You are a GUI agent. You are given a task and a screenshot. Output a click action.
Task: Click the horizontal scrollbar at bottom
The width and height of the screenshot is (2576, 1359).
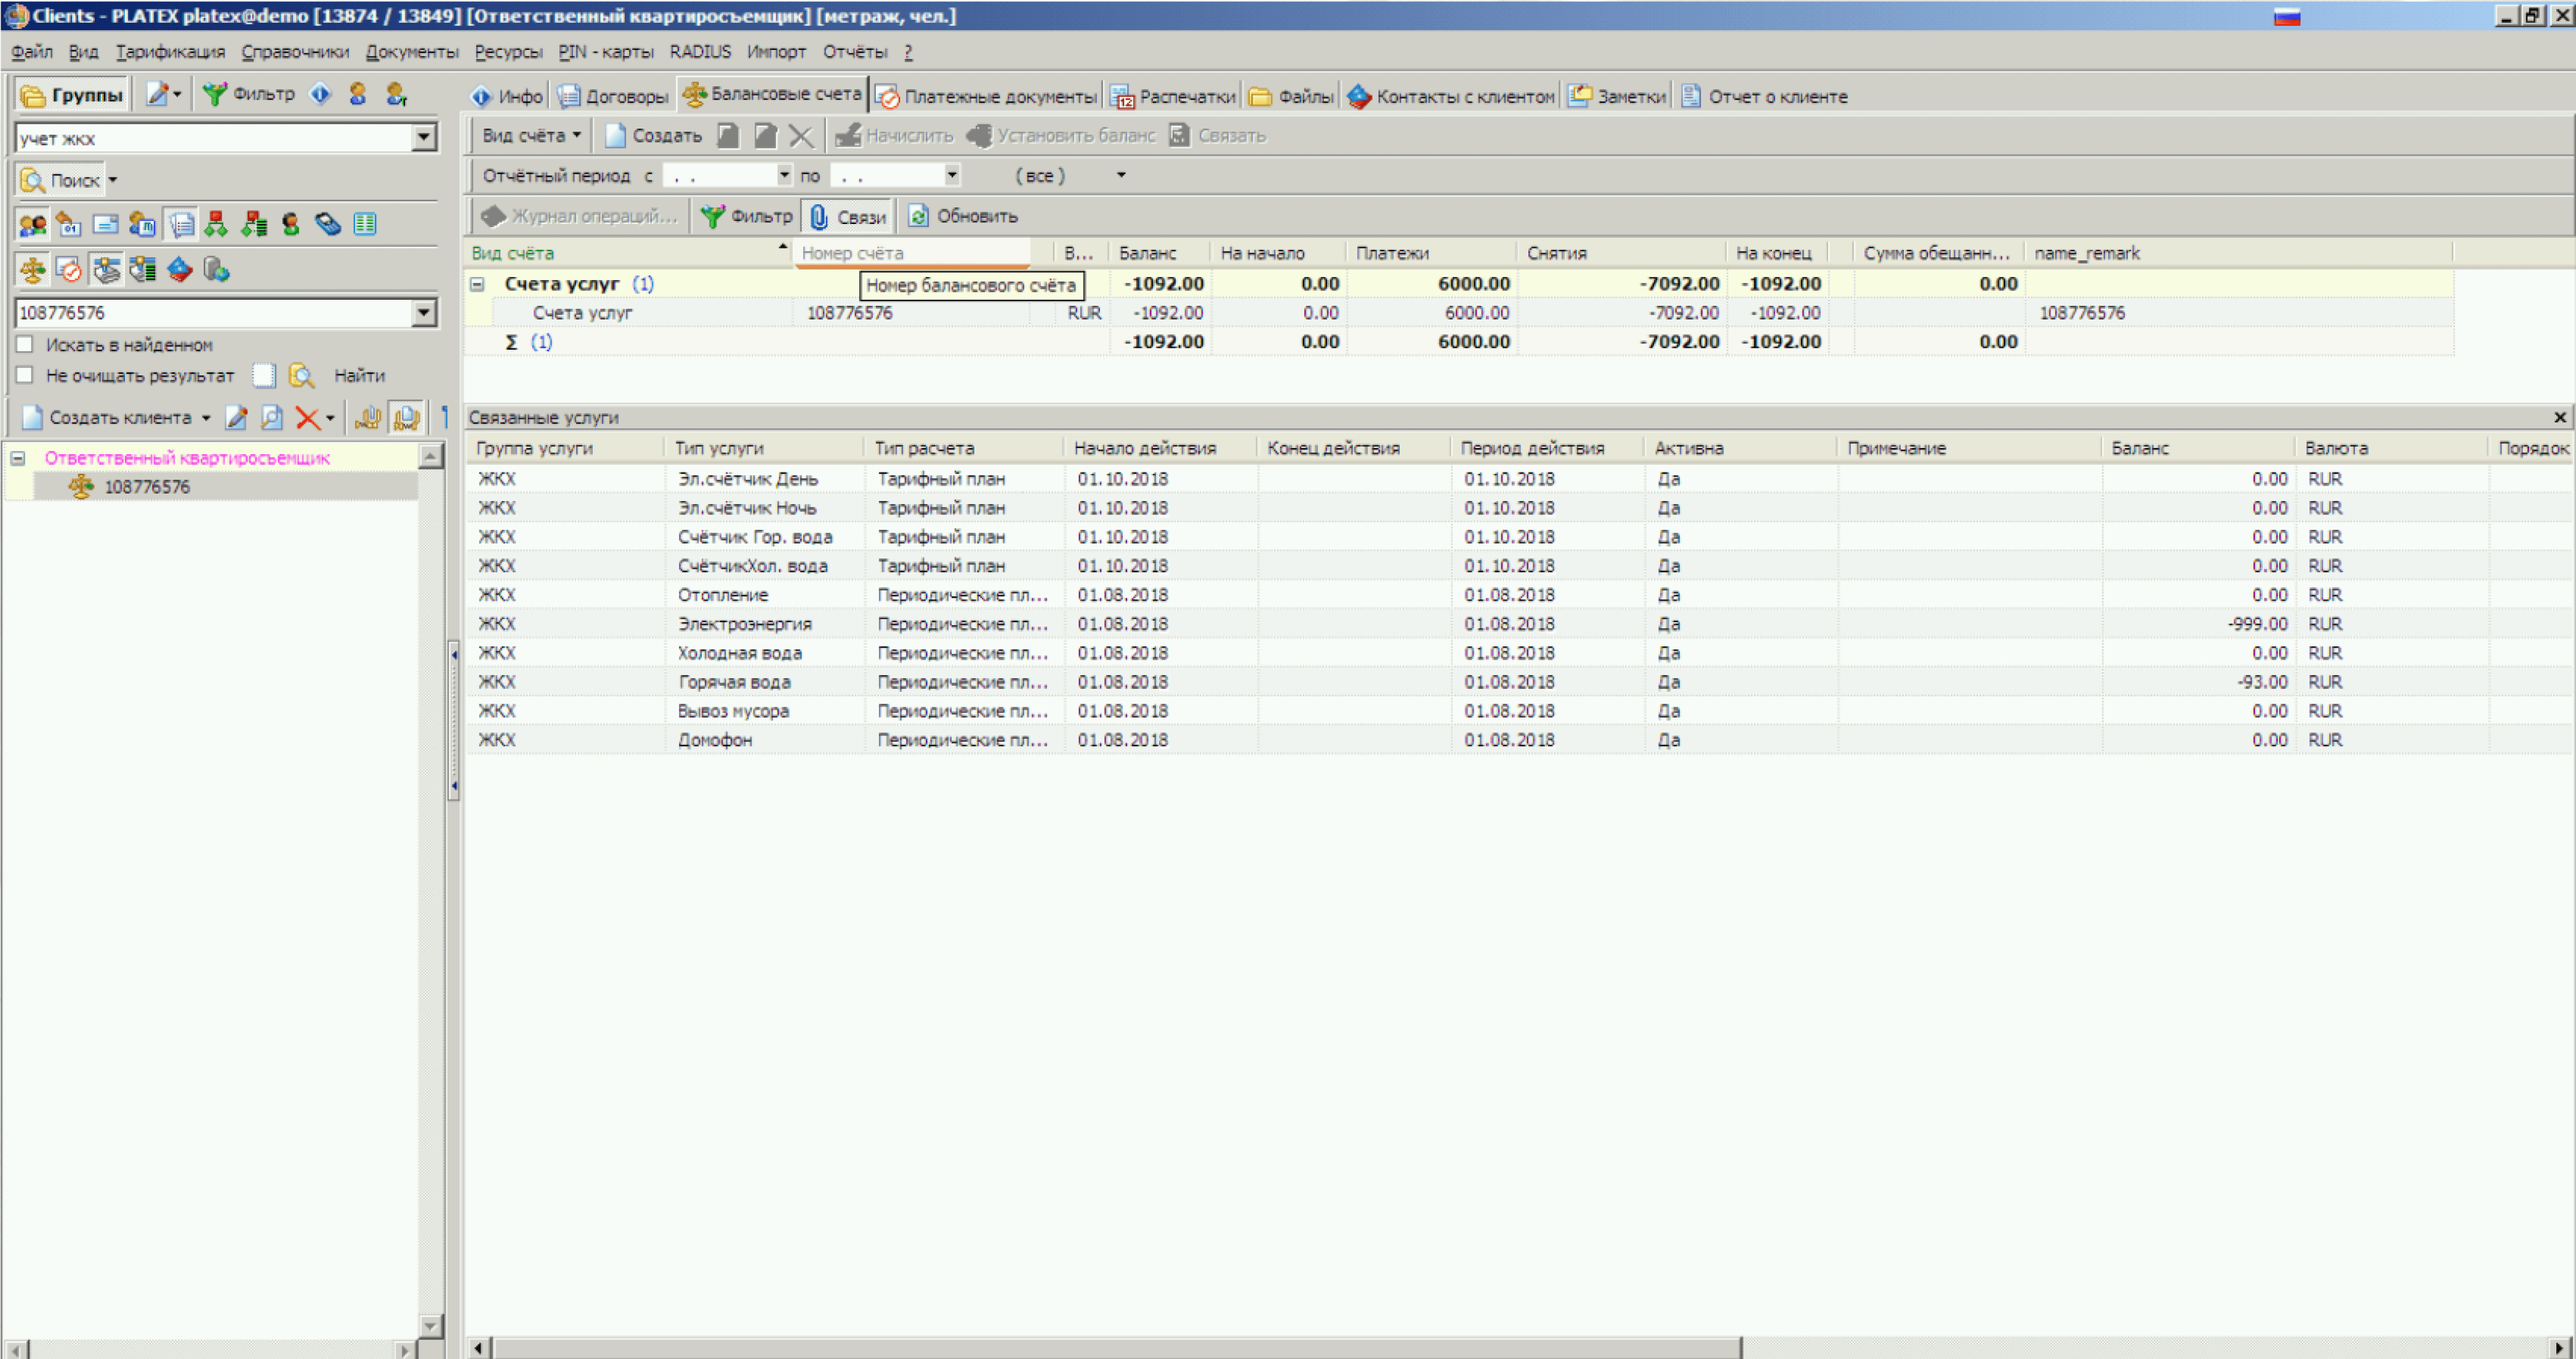tap(1118, 1347)
